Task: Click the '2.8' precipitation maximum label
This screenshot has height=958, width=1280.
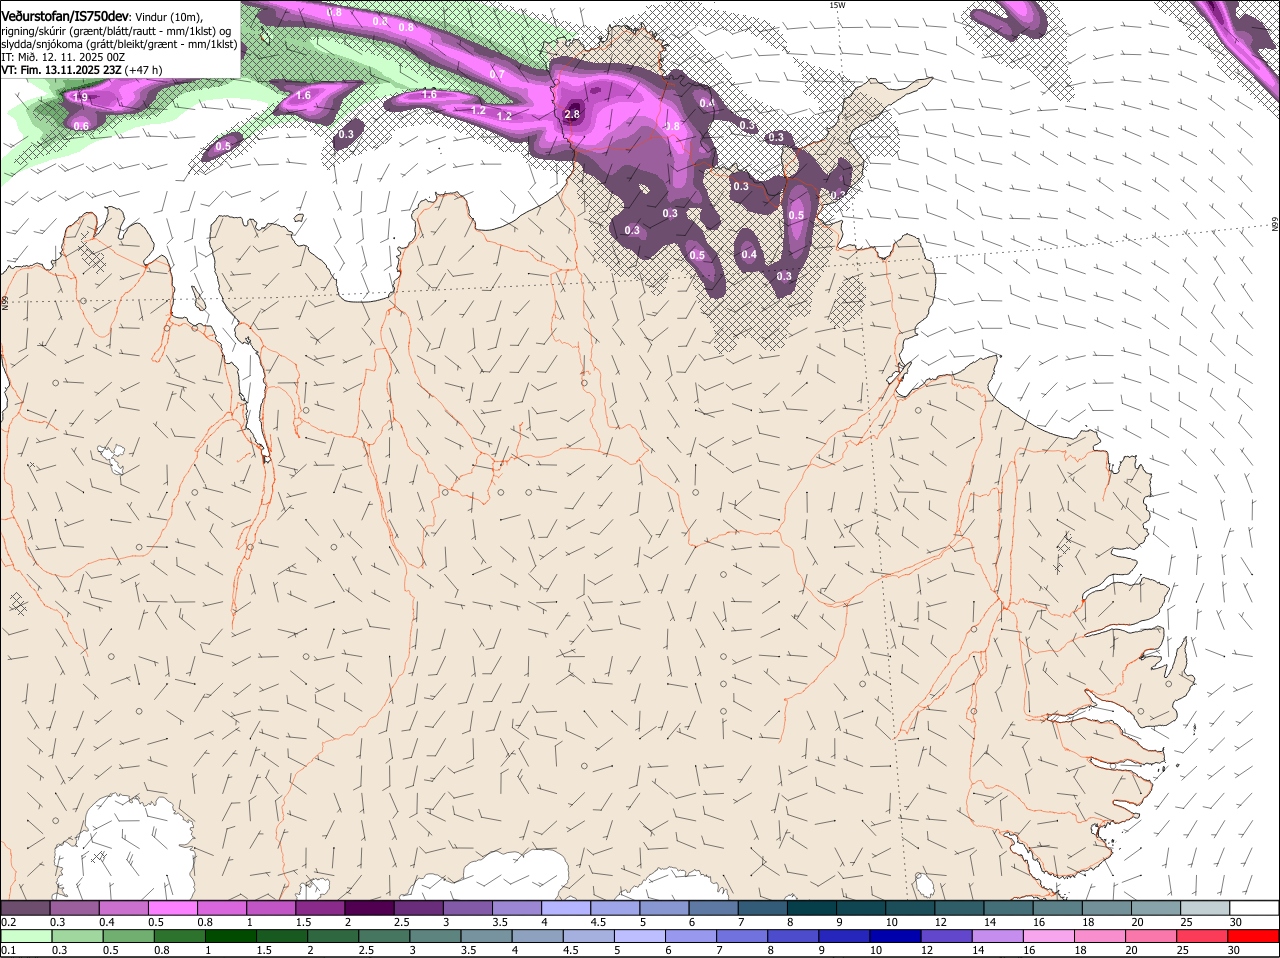Action: pos(572,115)
